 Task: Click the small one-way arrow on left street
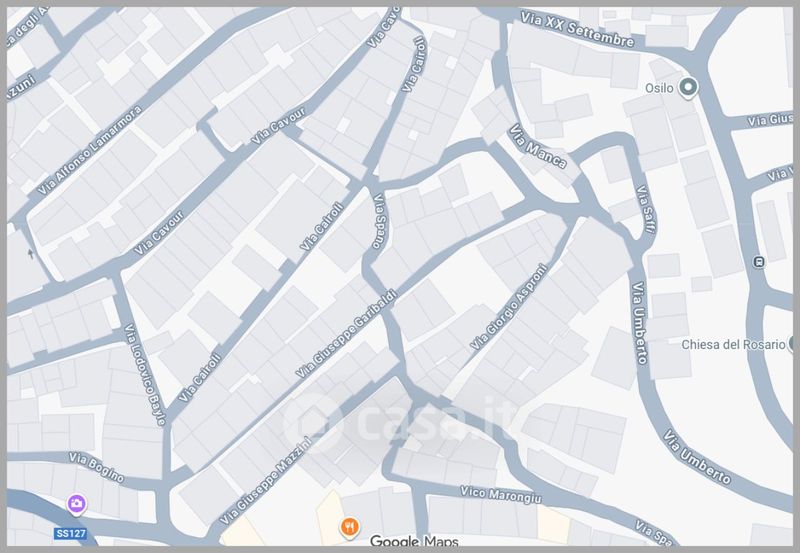31,253
